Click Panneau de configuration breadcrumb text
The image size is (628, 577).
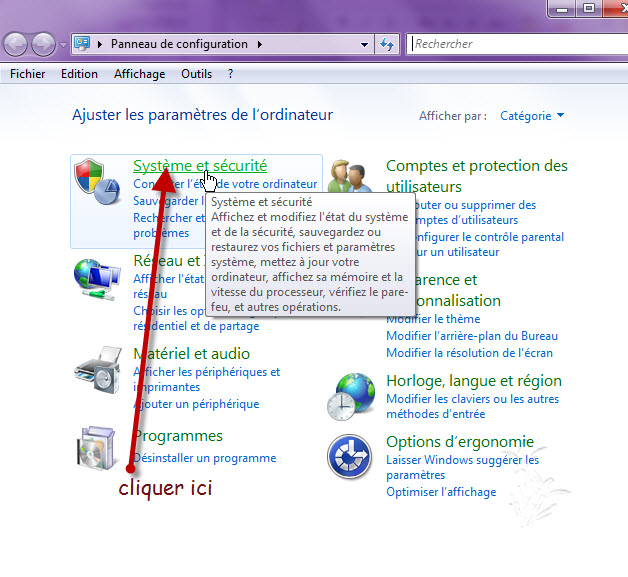[x=179, y=44]
